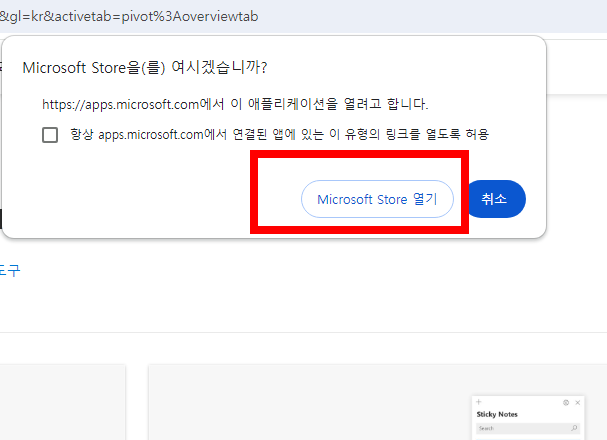The height and width of the screenshot is (440, 607).
Task: Click the URL text in the address bar
Action: [129, 17]
